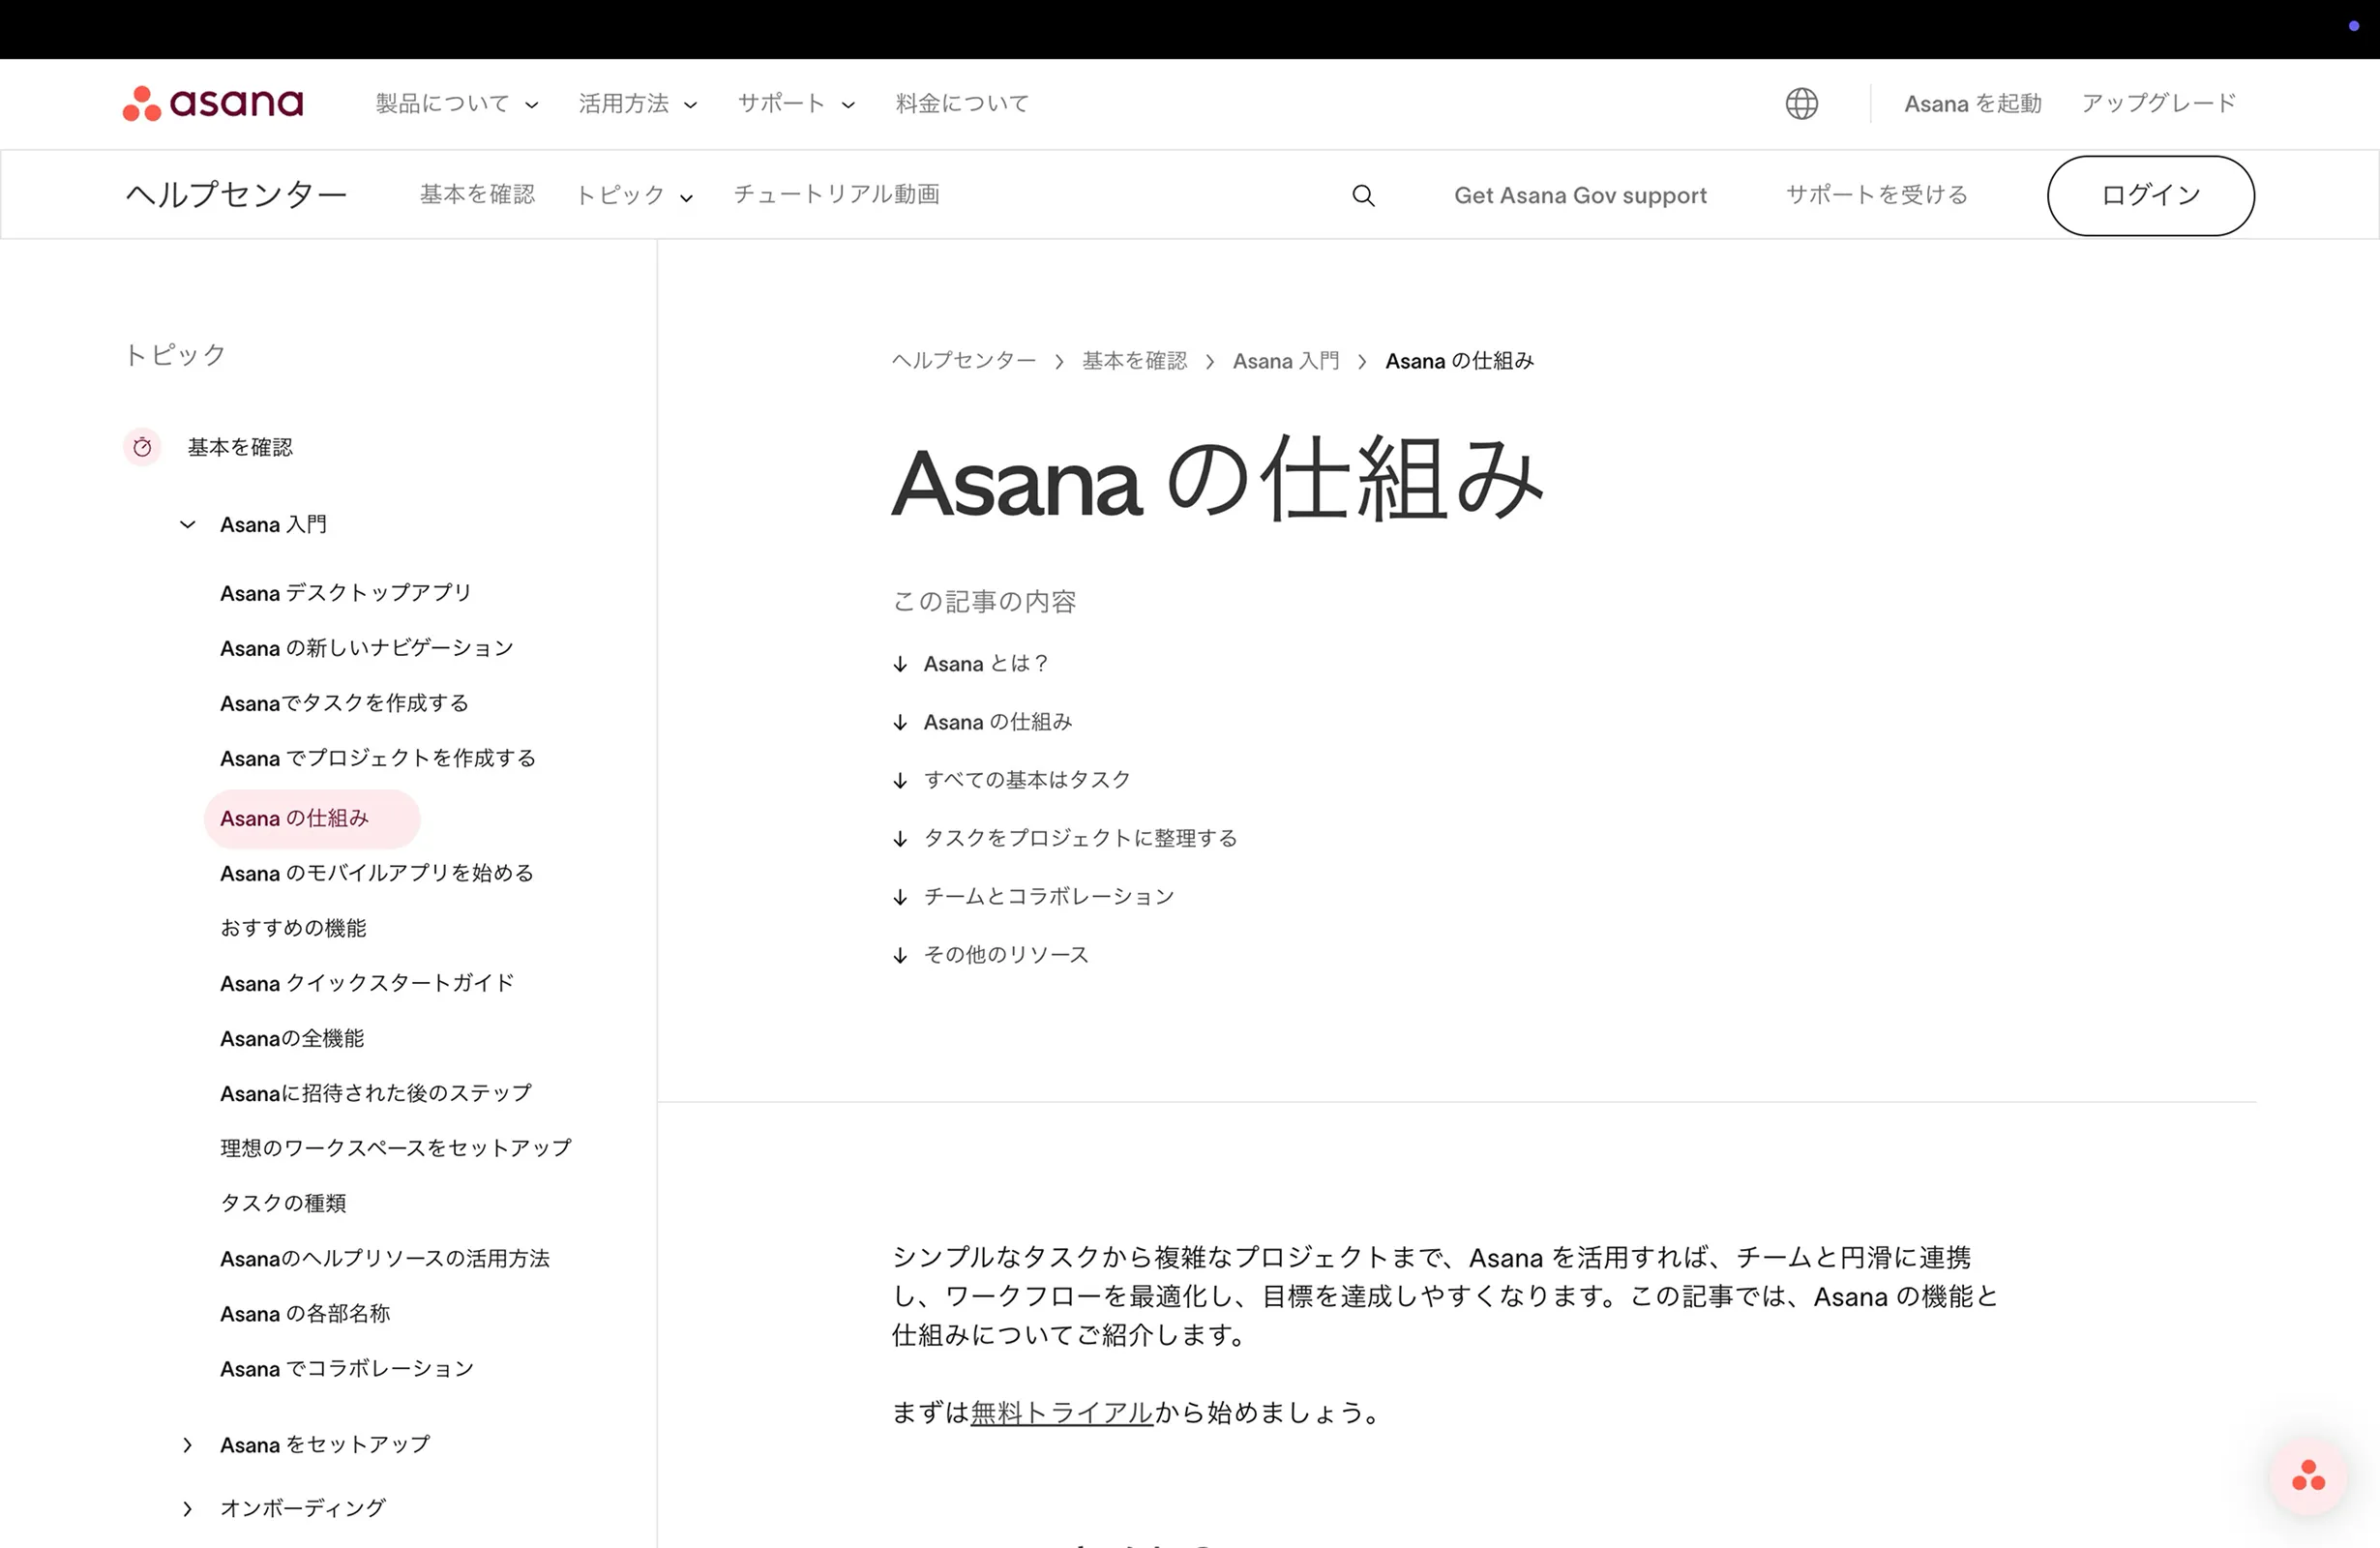Viewport: 2380px width, 1548px height.
Task: Open the globe language selector
Action: point(1801,103)
